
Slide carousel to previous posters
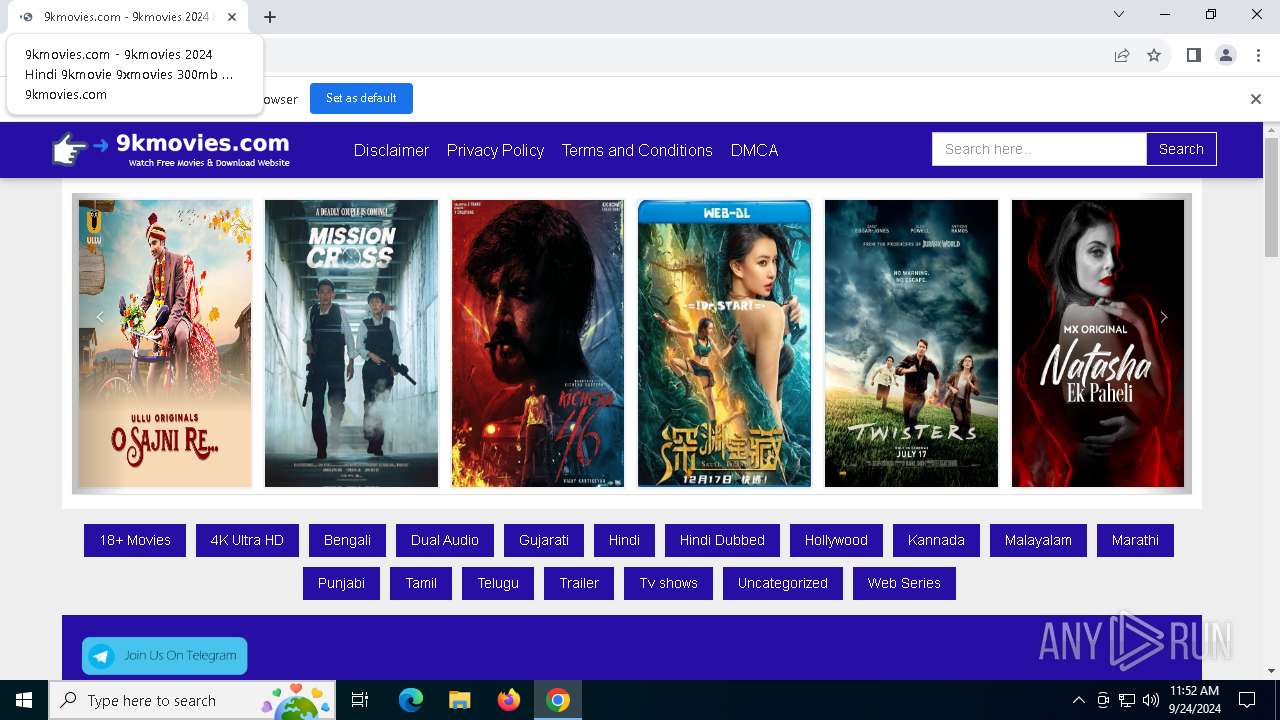(99, 317)
